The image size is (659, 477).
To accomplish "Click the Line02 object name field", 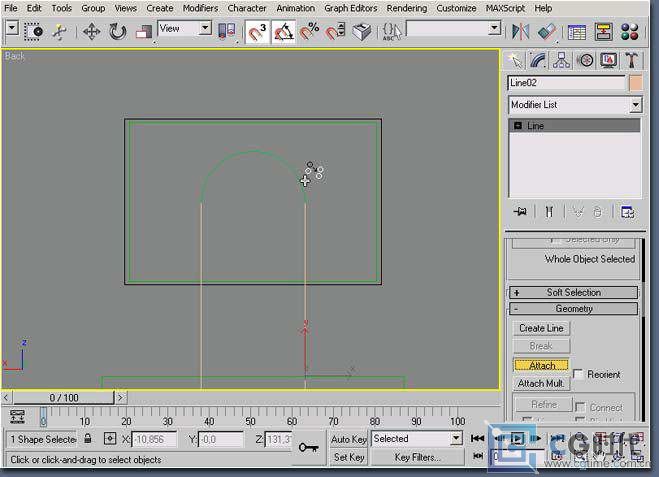I will point(567,83).
